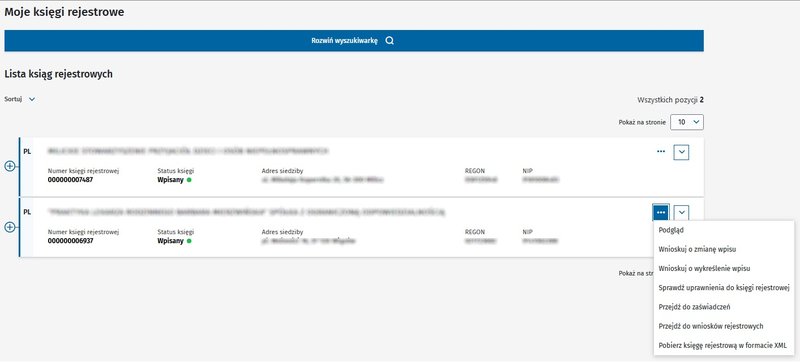Go to Przejdź do zaświadczeń
The image size is (800, 362).
click(695, 307)
